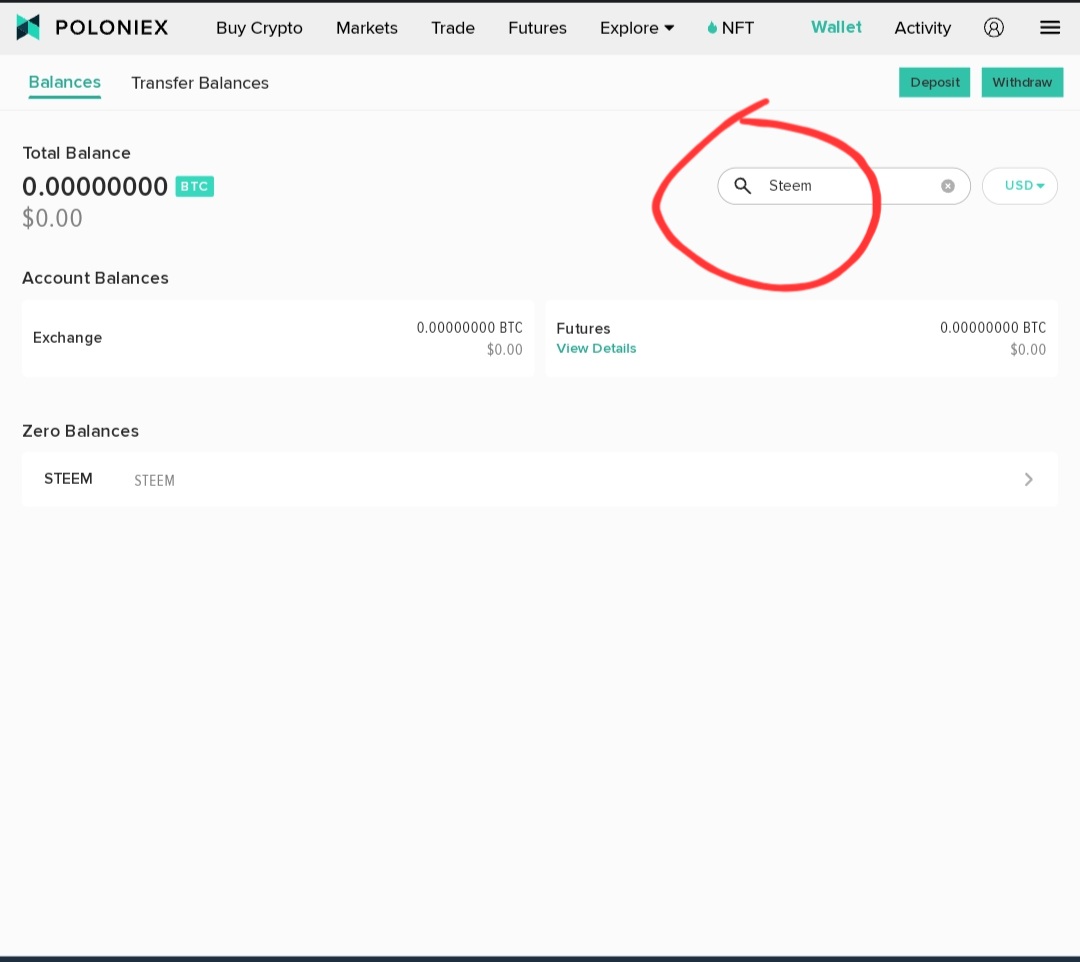The height and width of the screenshot is (962, 1080).
Task: Switch to the Balances tab
Action: pos(65,83)
